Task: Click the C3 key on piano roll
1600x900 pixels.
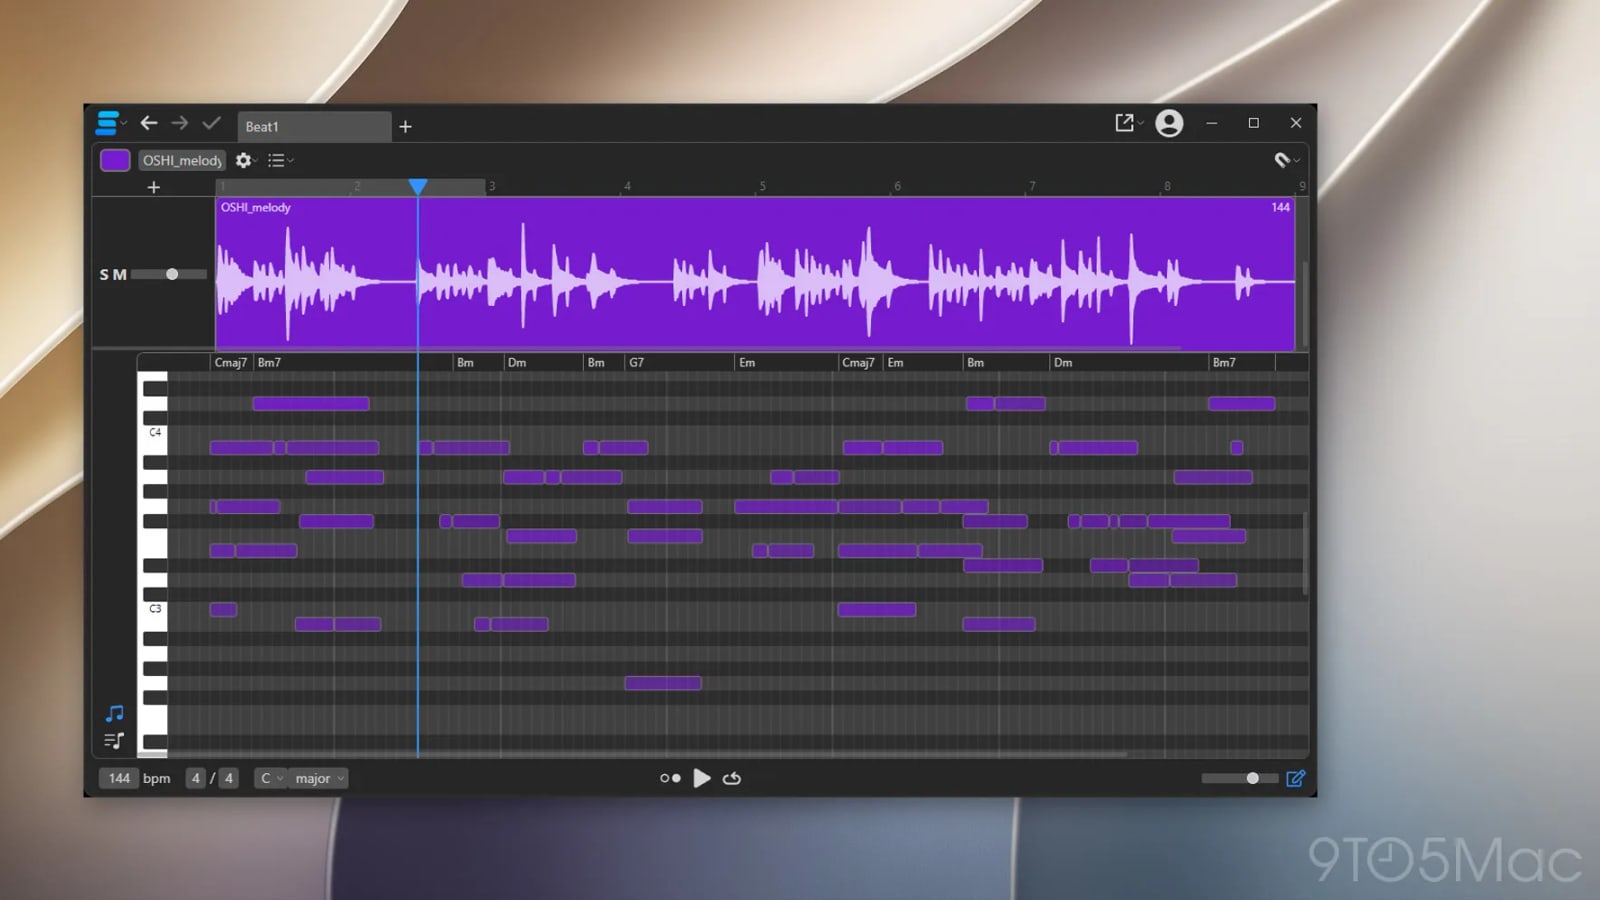Action: coord(155,609)
